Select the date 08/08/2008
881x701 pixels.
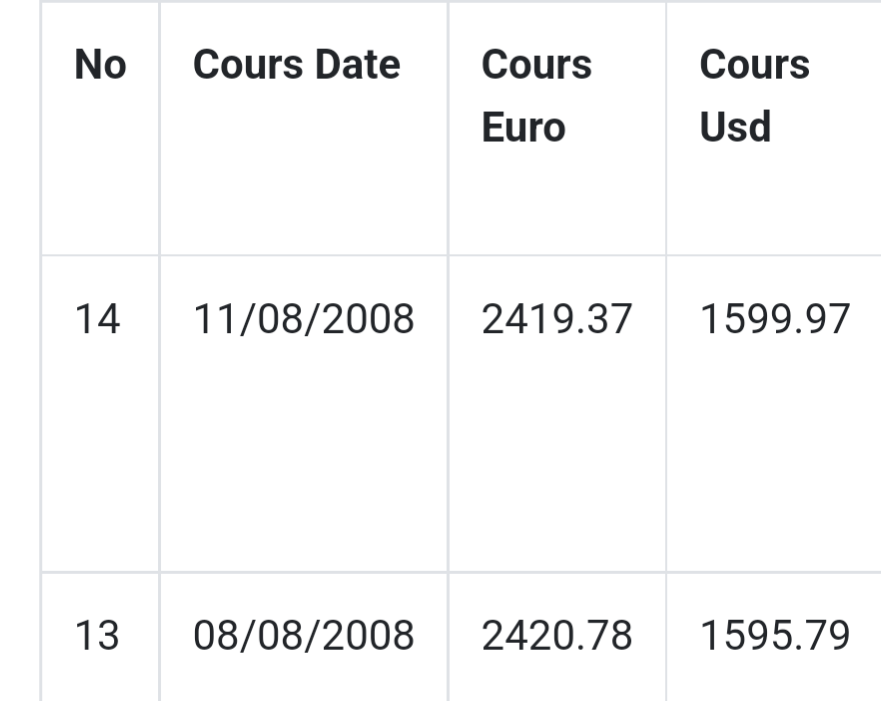click(x=303, y=635)
